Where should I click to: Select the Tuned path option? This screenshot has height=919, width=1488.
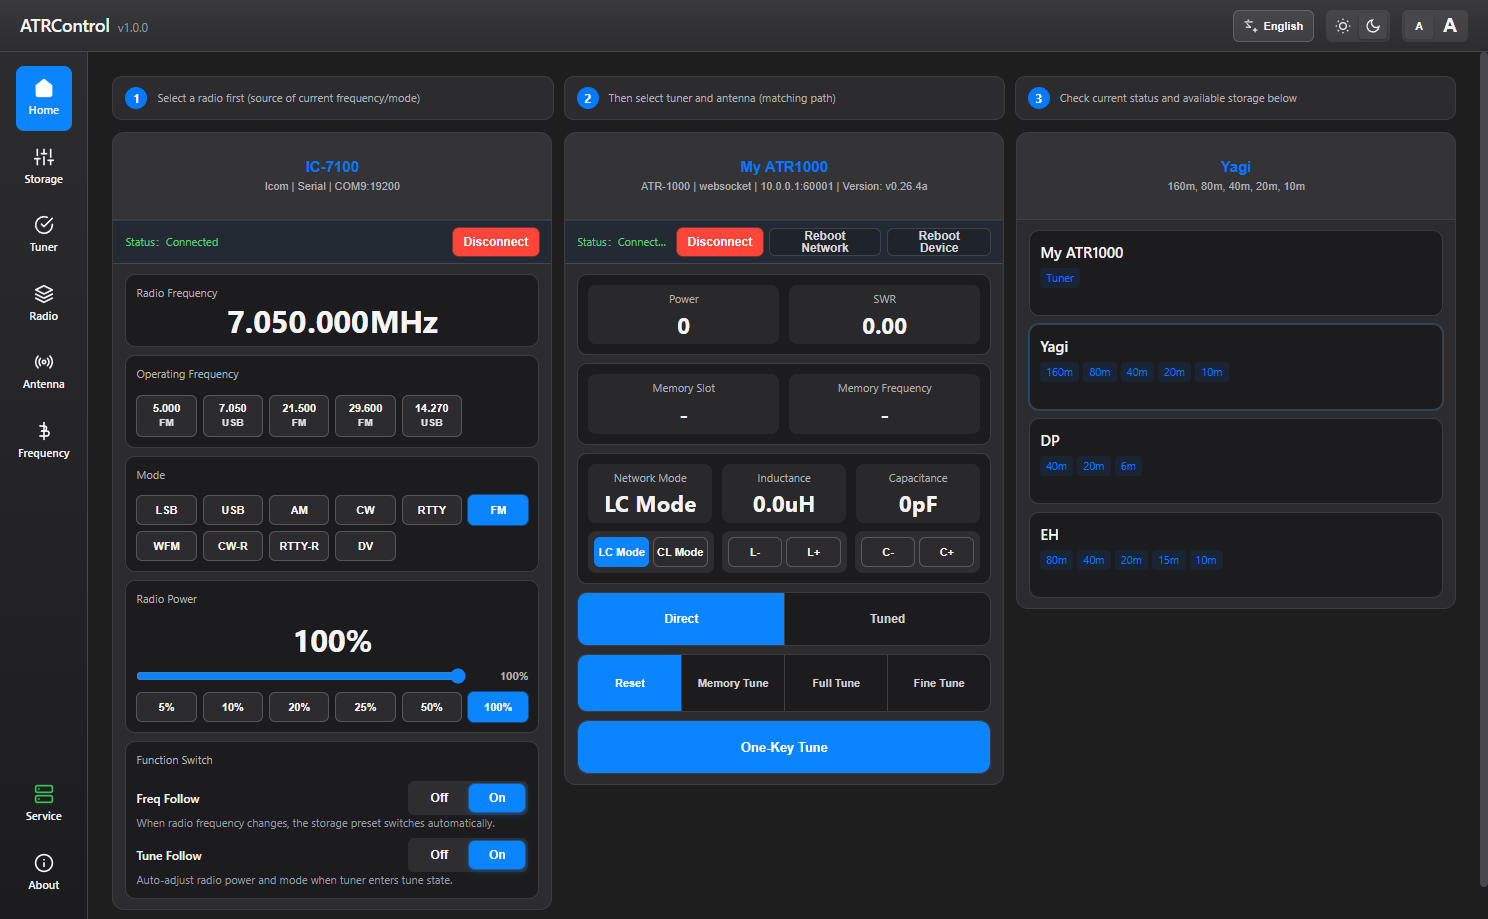coord(887,619)
